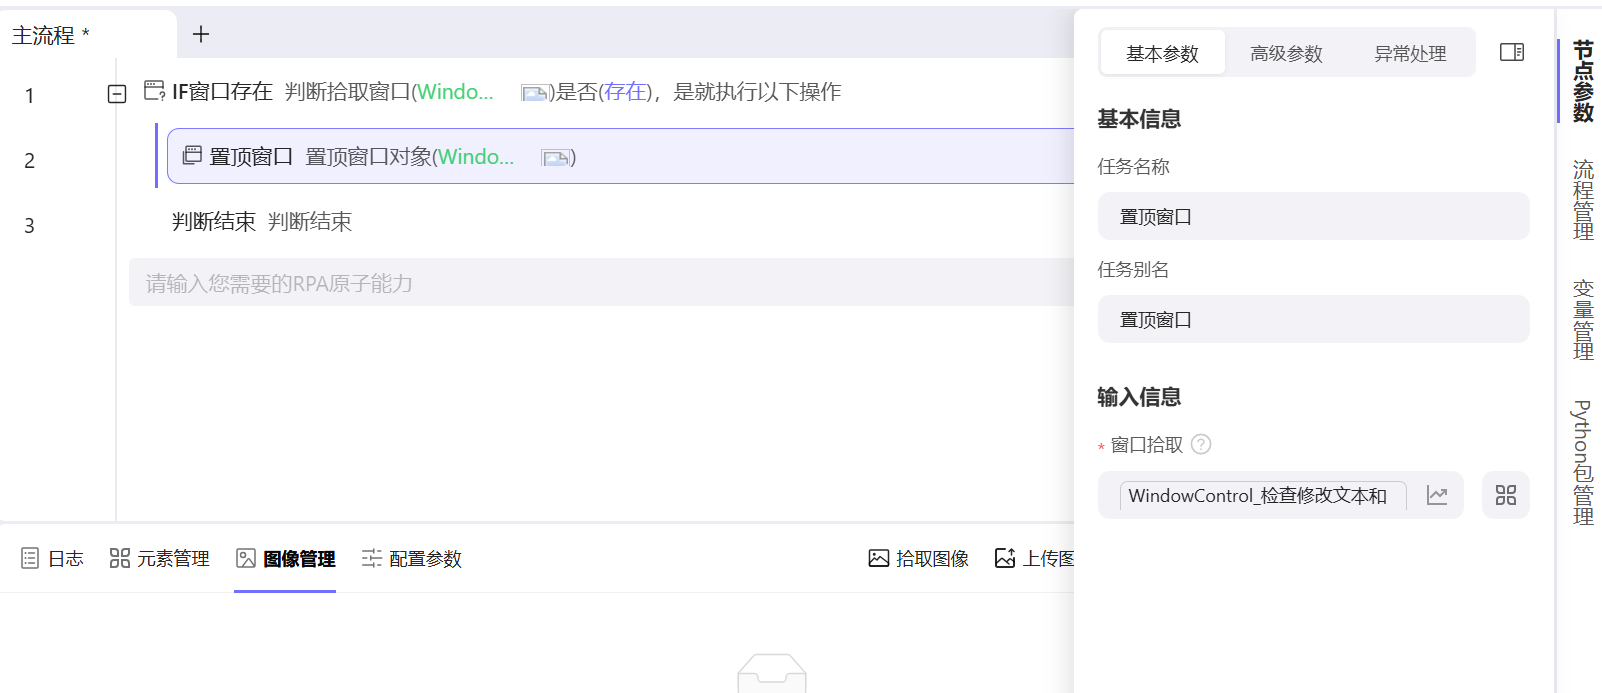Click the RPA原子能力 search input
The width and height of the screenshot is (1602, 693).
(601, 283)
